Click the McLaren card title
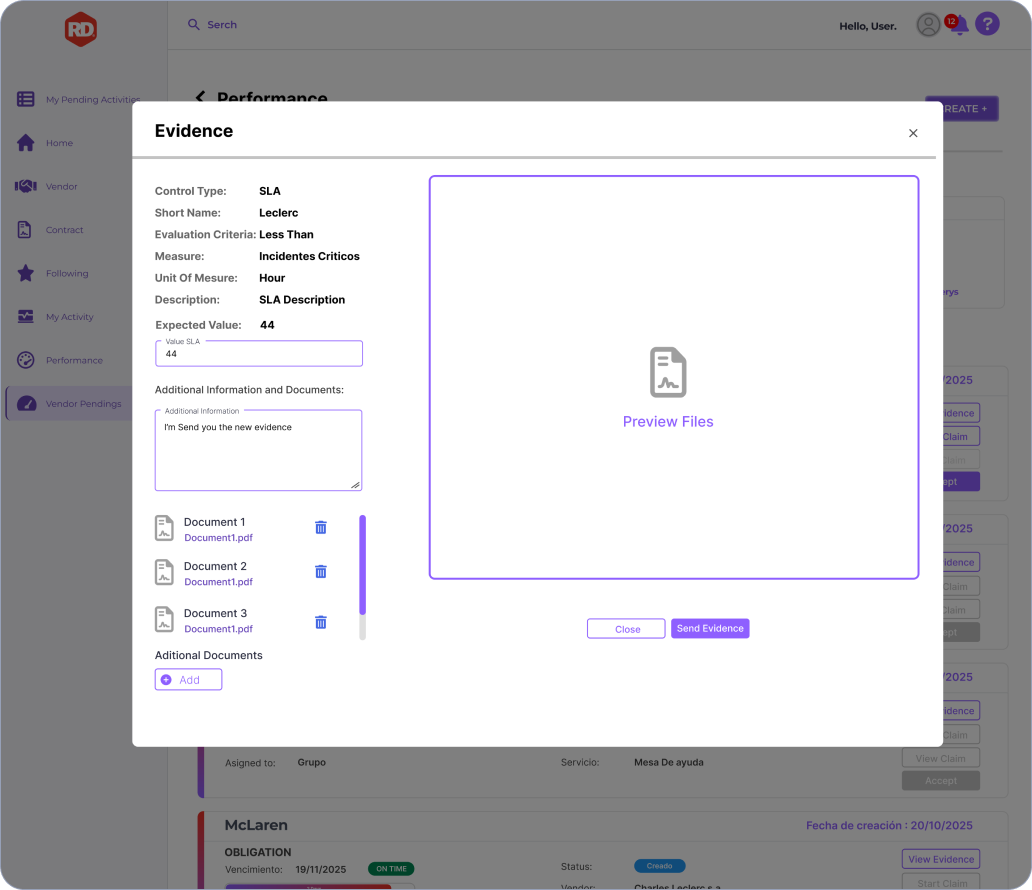The height and width of the screenshot is (890, 1032). (x=256, y=825)
